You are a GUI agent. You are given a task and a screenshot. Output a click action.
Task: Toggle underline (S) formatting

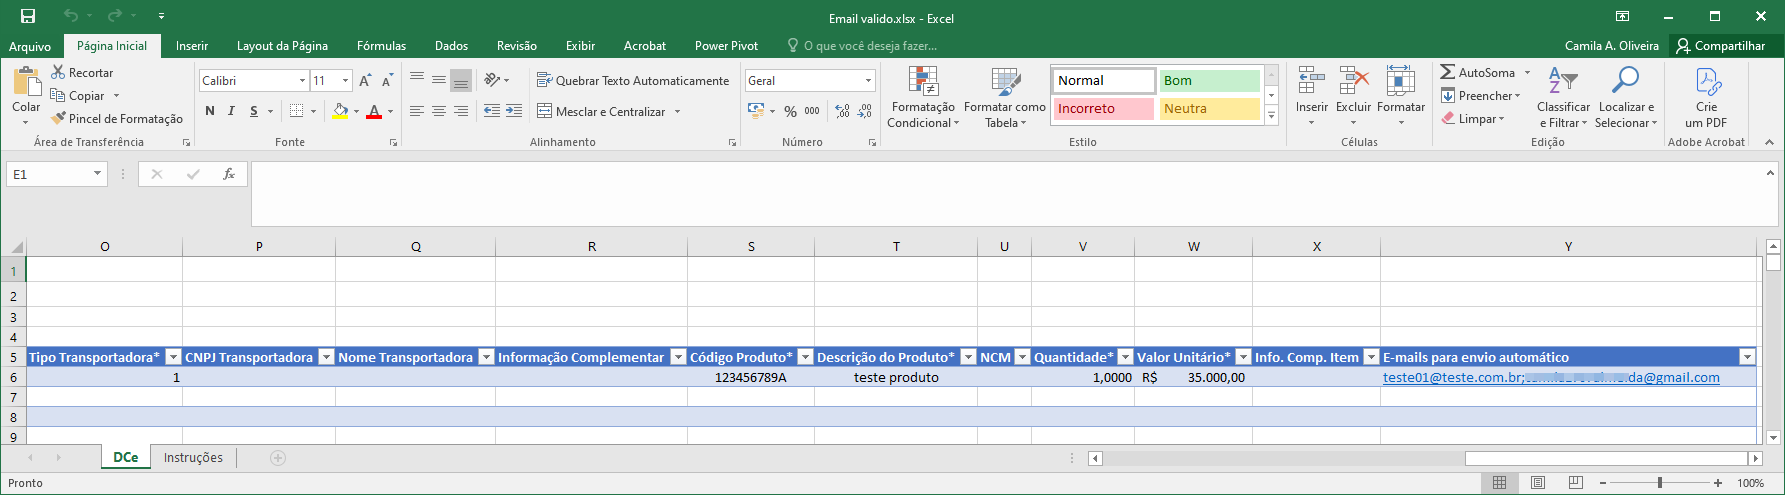(254, 111)
